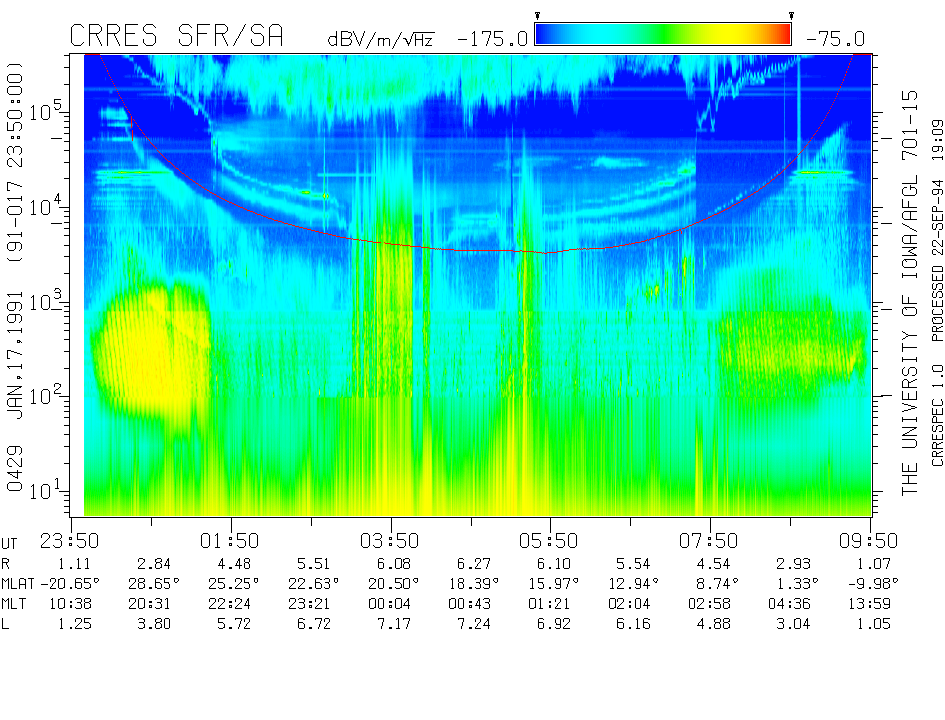This screenshot has height=720, width=945.
Task: Click the R row label
Action: point(5,564)
